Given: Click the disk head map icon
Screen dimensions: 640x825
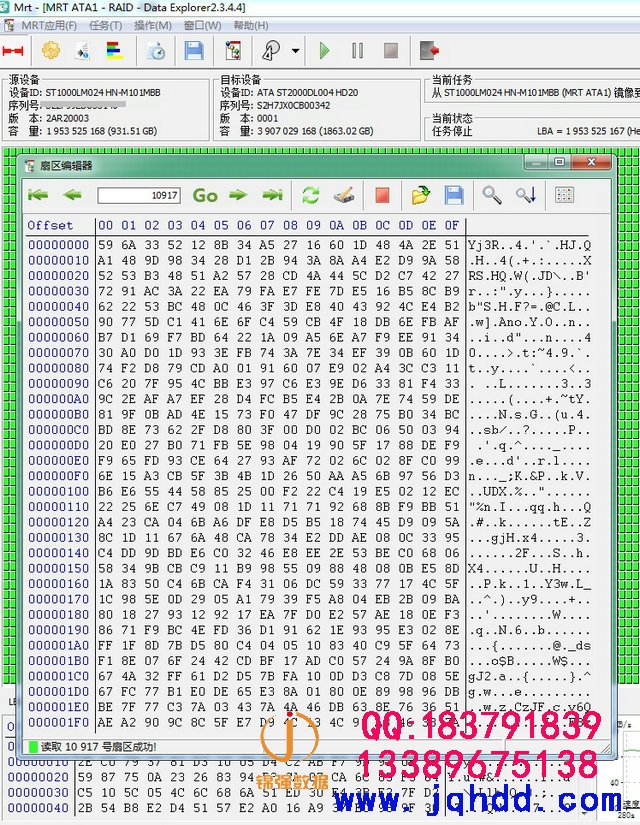Looking at the screenshot, I should (x=271, y=51).
